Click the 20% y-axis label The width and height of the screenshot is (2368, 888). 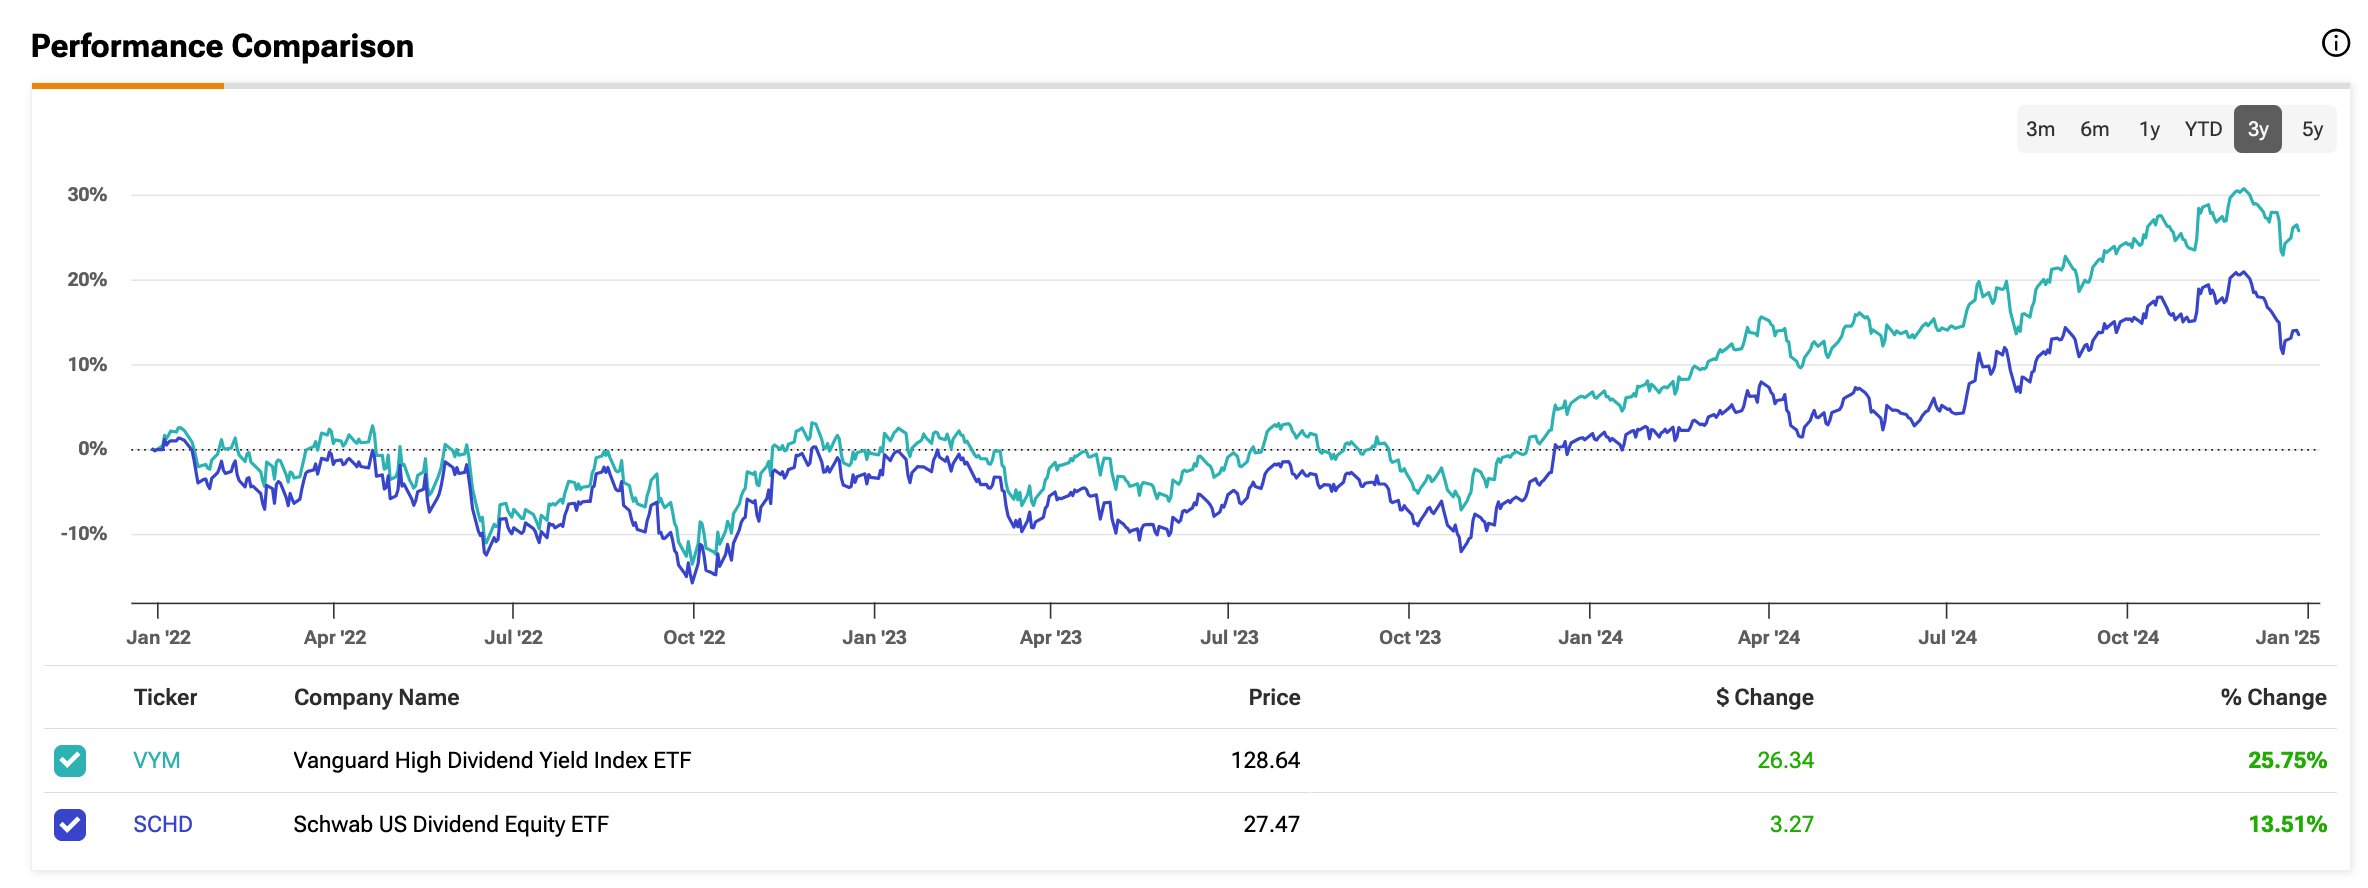pos(87,280)
